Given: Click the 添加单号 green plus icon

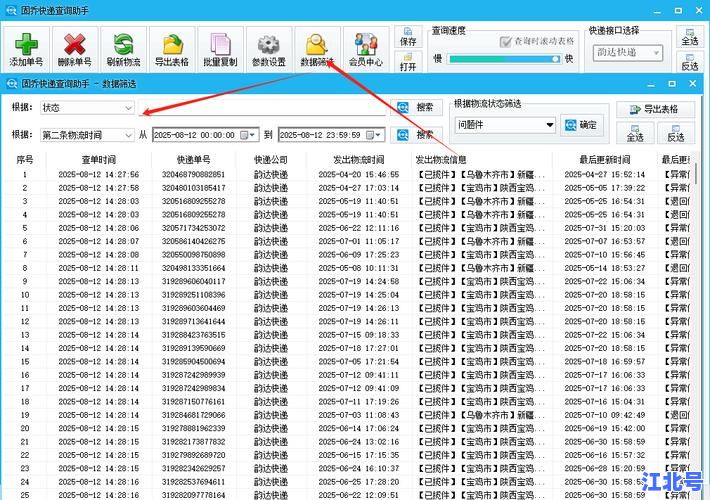Looking at the screenshot, I should (x=26, y=44).
